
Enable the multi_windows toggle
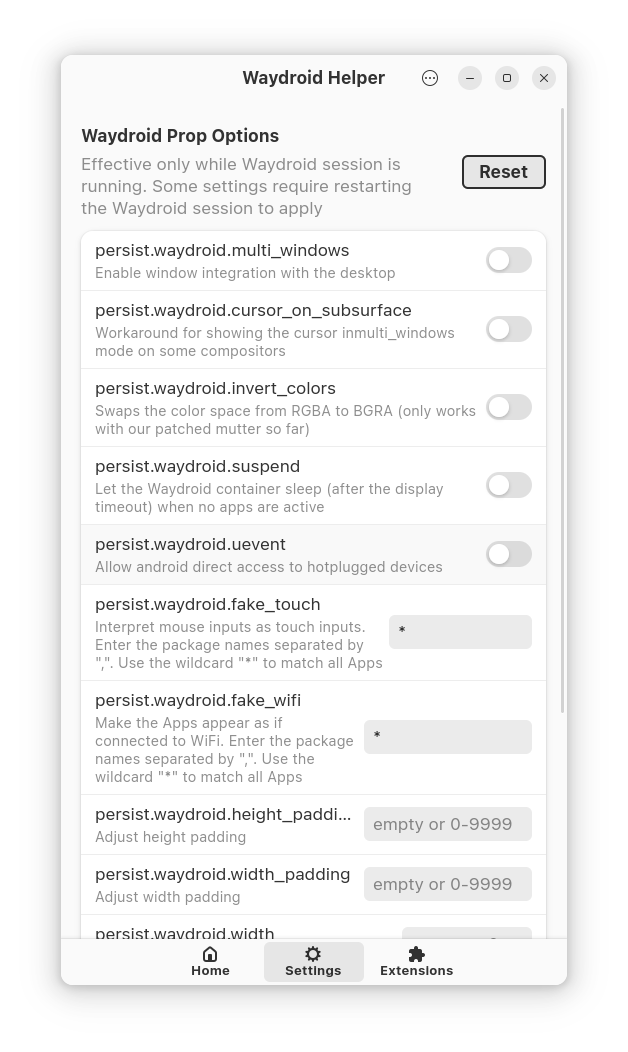coord(509,260)
